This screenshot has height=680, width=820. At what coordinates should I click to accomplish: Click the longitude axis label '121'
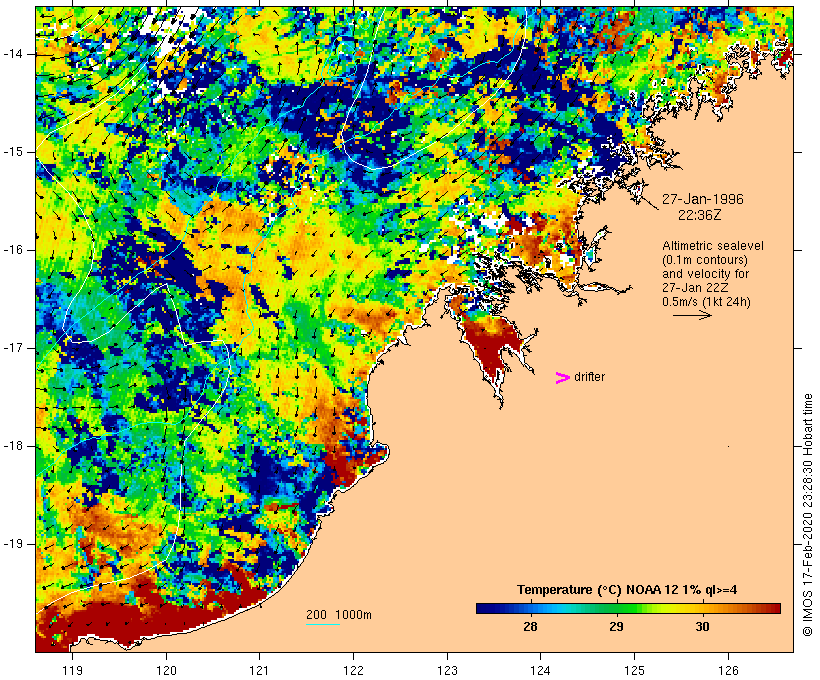point(260,671)
